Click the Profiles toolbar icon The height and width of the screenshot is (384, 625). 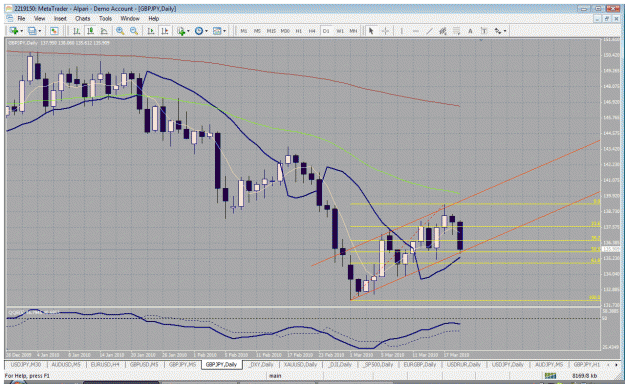click(32, 31)
